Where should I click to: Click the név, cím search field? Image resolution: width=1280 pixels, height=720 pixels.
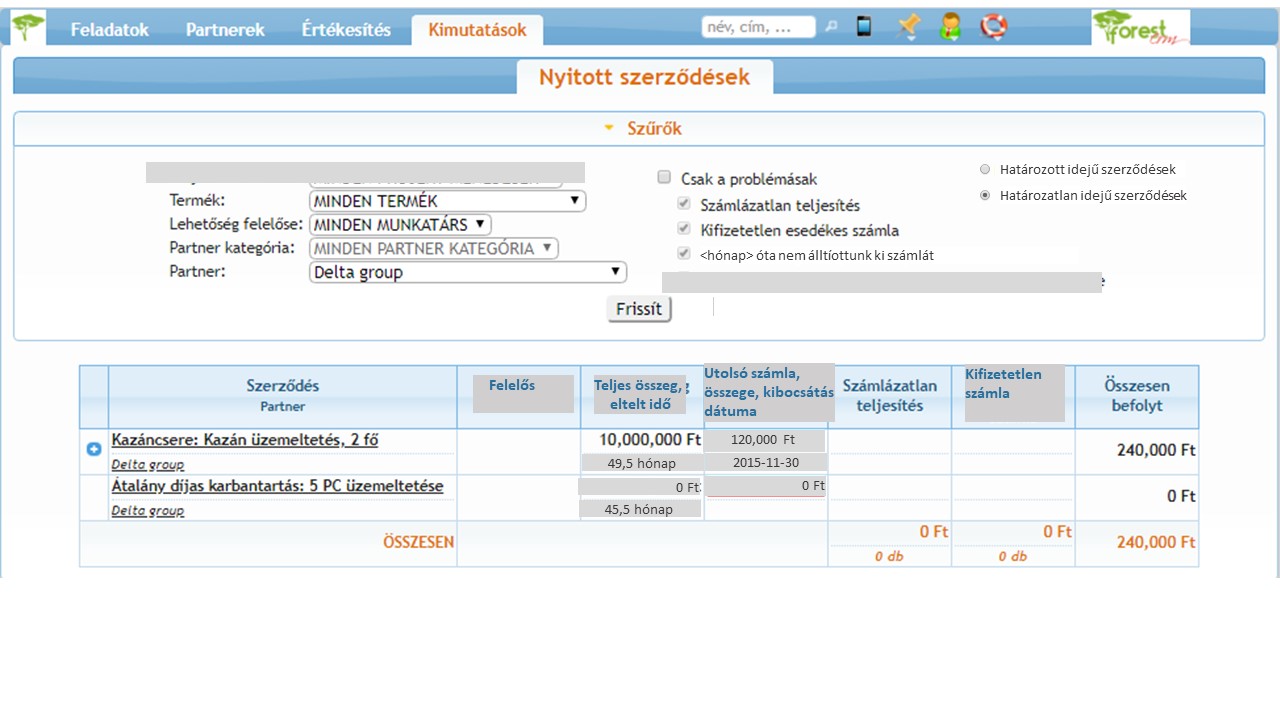758,27
